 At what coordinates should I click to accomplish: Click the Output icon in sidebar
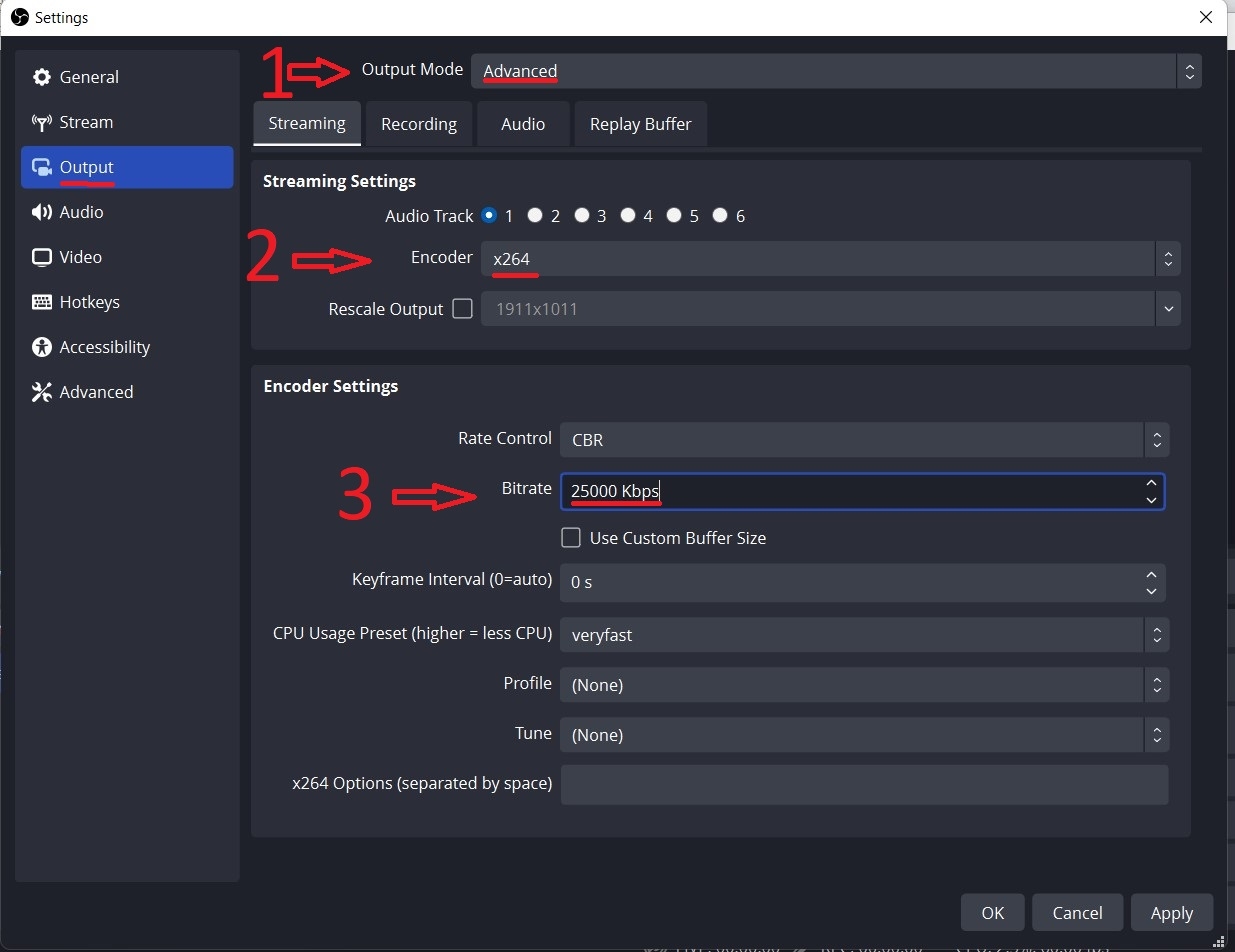point(42,168)
